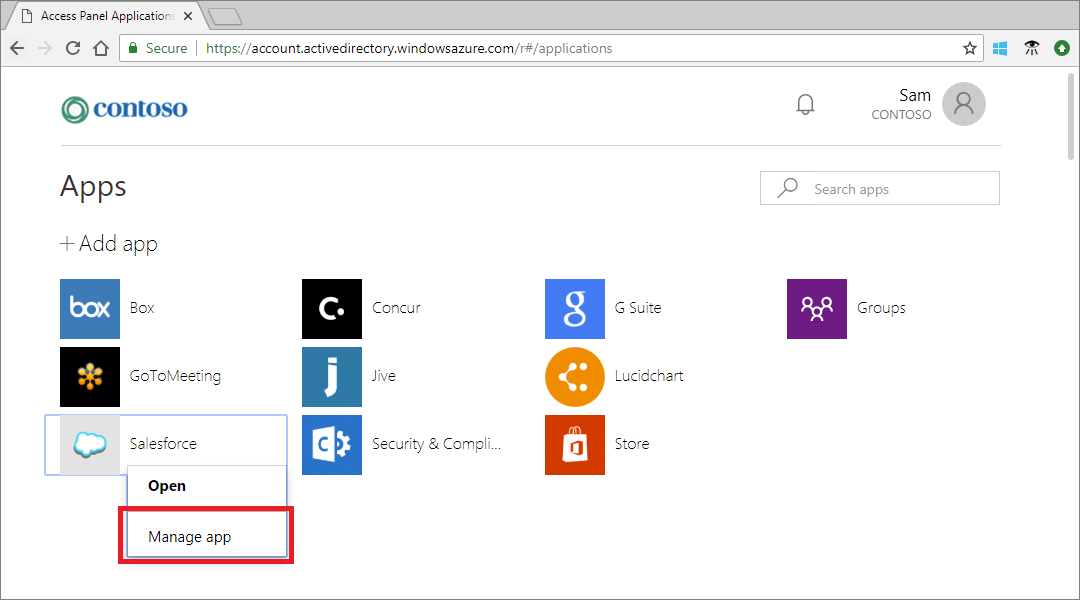Viewport: 1080px width, 600px height.
Task: Click the Security & Compliance app icon
Action: (332, 445)
